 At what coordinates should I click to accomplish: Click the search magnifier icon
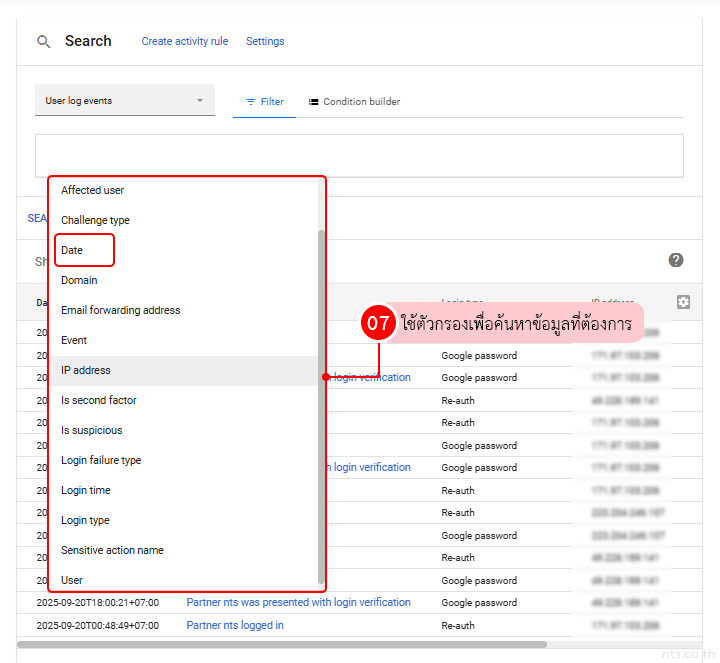click(43, 42)
